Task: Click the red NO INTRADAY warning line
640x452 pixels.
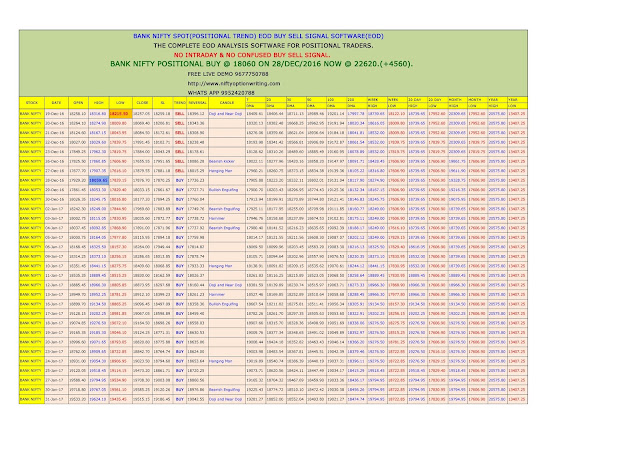Action: pyautogui.click(x=252, y=55)
